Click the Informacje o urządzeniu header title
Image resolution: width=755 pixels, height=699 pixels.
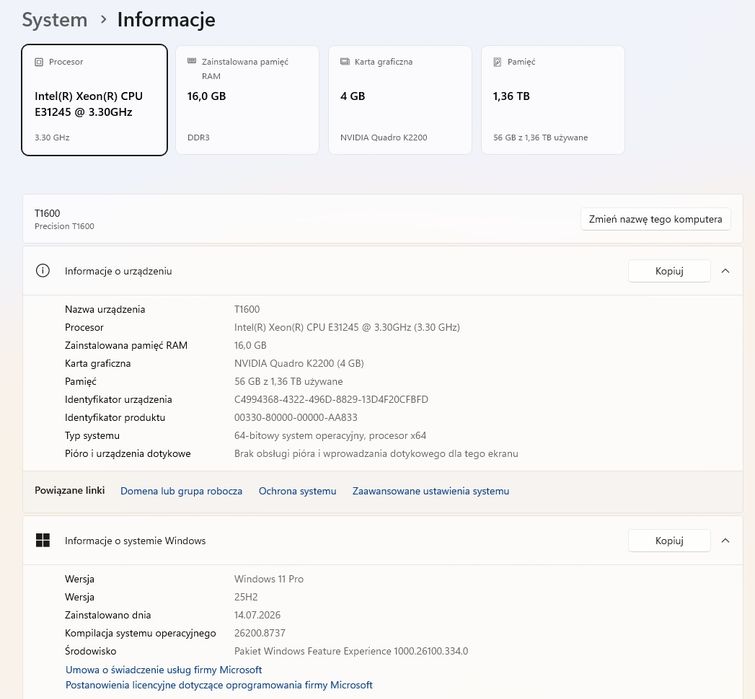pos(118,271)
